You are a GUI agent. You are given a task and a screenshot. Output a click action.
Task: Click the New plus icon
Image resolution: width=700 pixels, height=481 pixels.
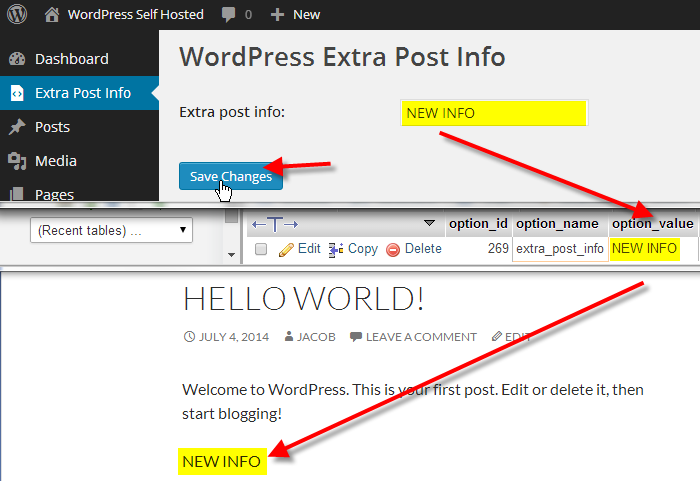(277, 15)
